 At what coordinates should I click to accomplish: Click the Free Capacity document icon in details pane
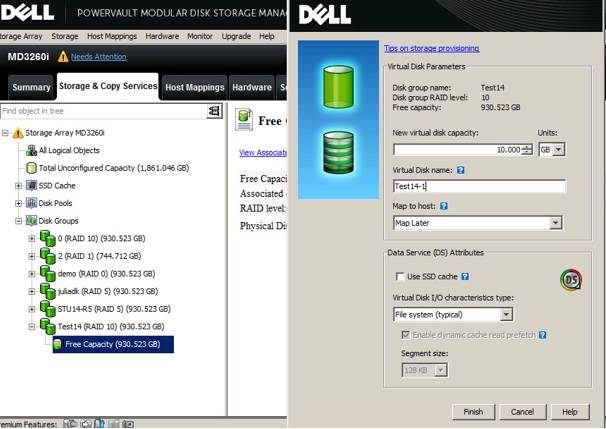(244, 120)
